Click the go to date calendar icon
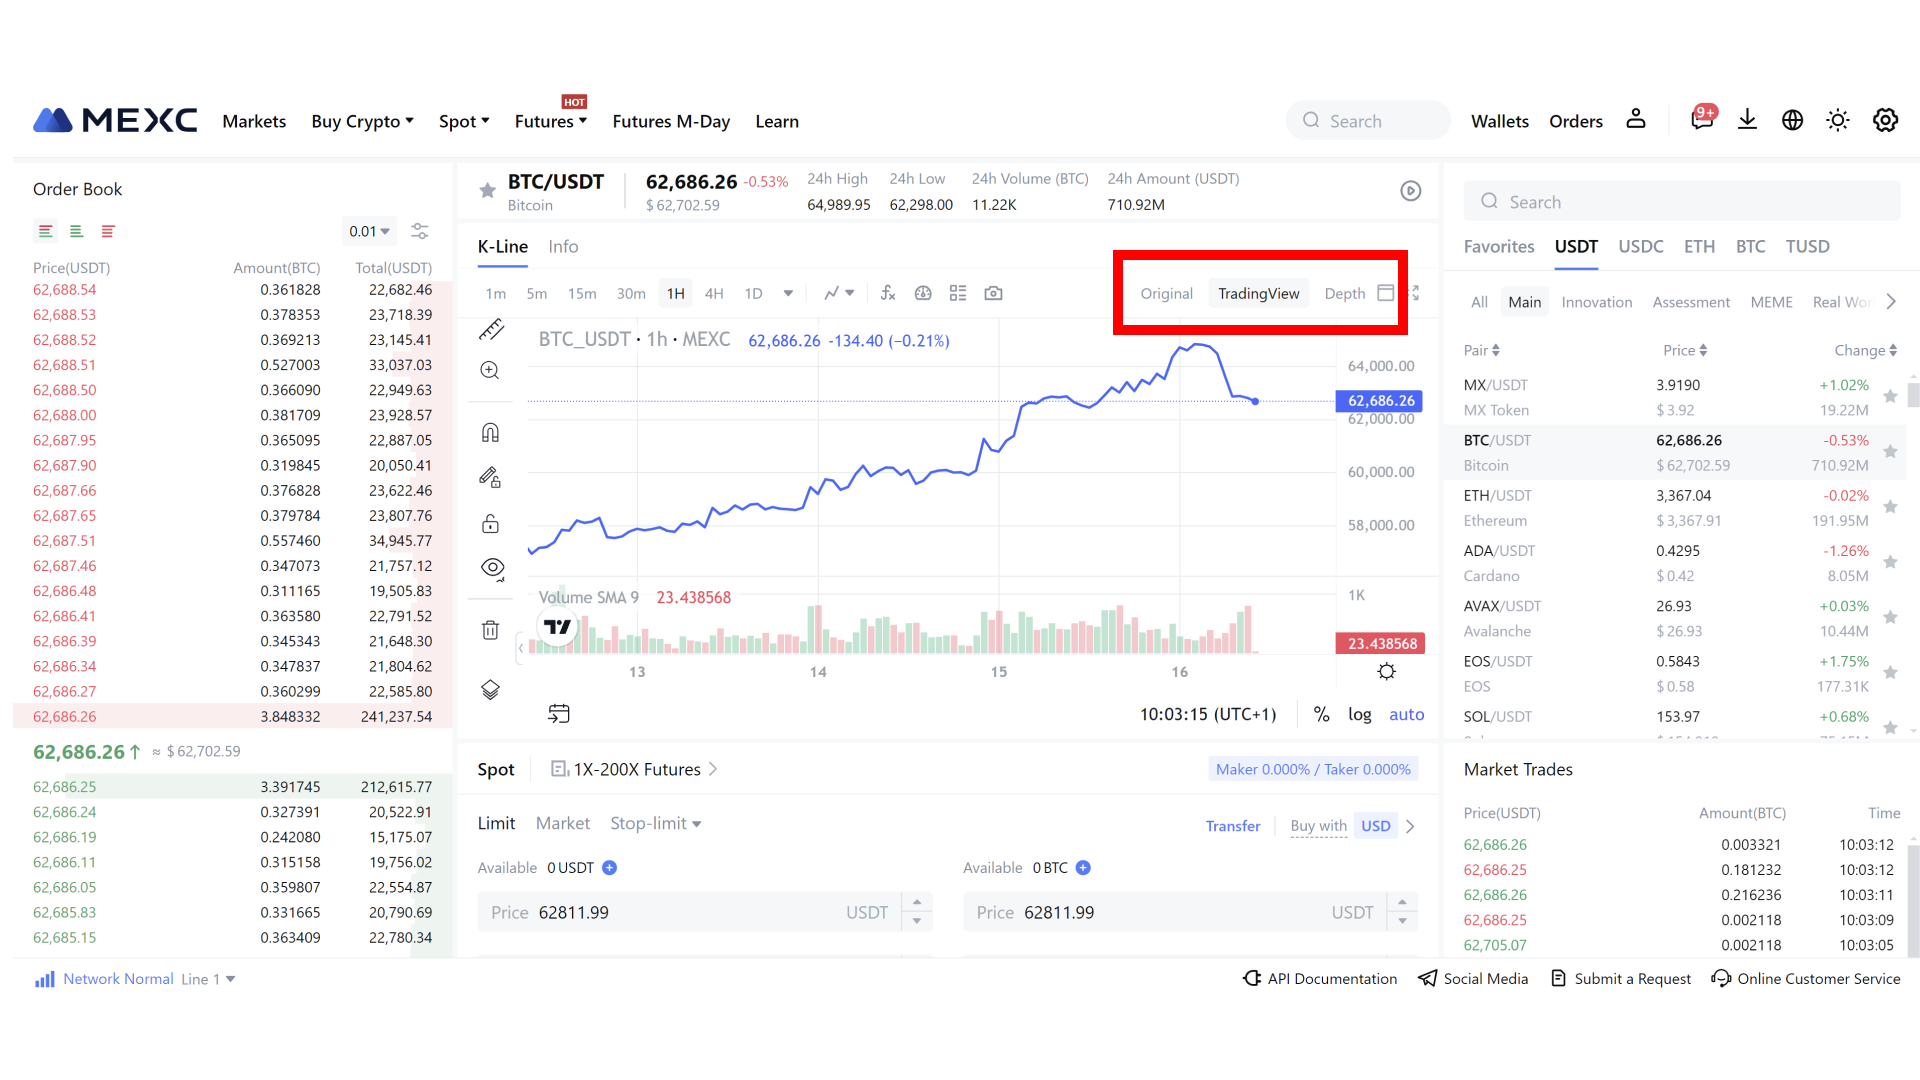 pos(559,713)
